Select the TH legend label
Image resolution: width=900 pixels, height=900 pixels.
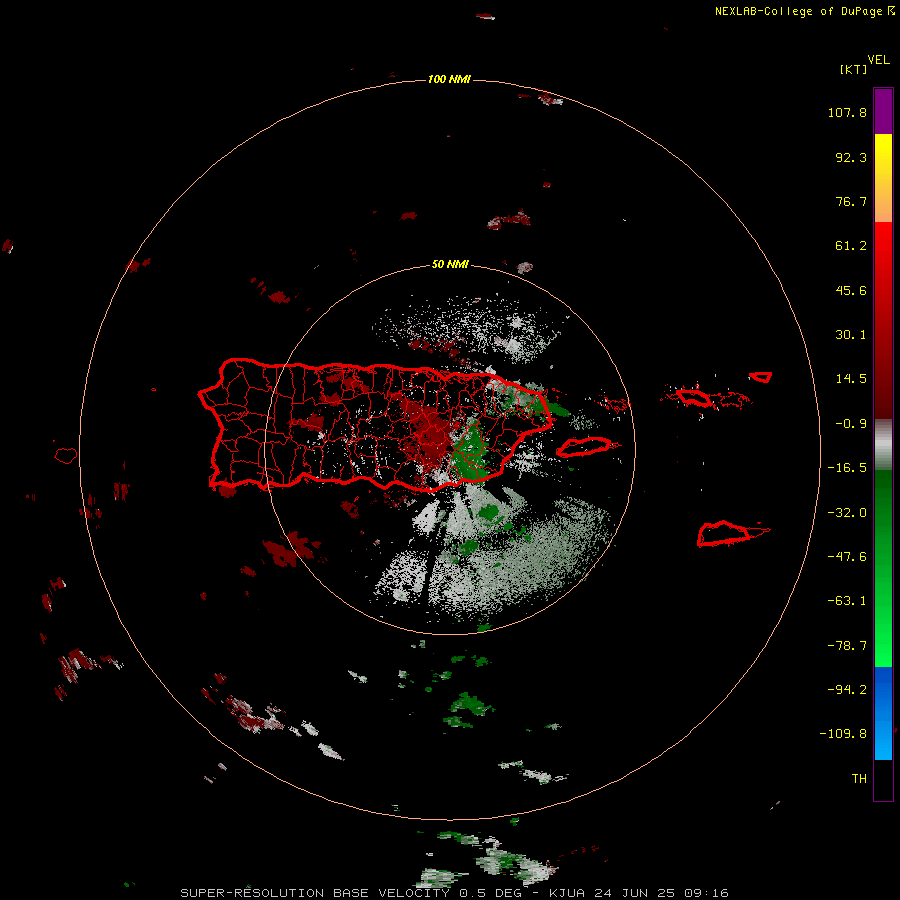[859, 778]
